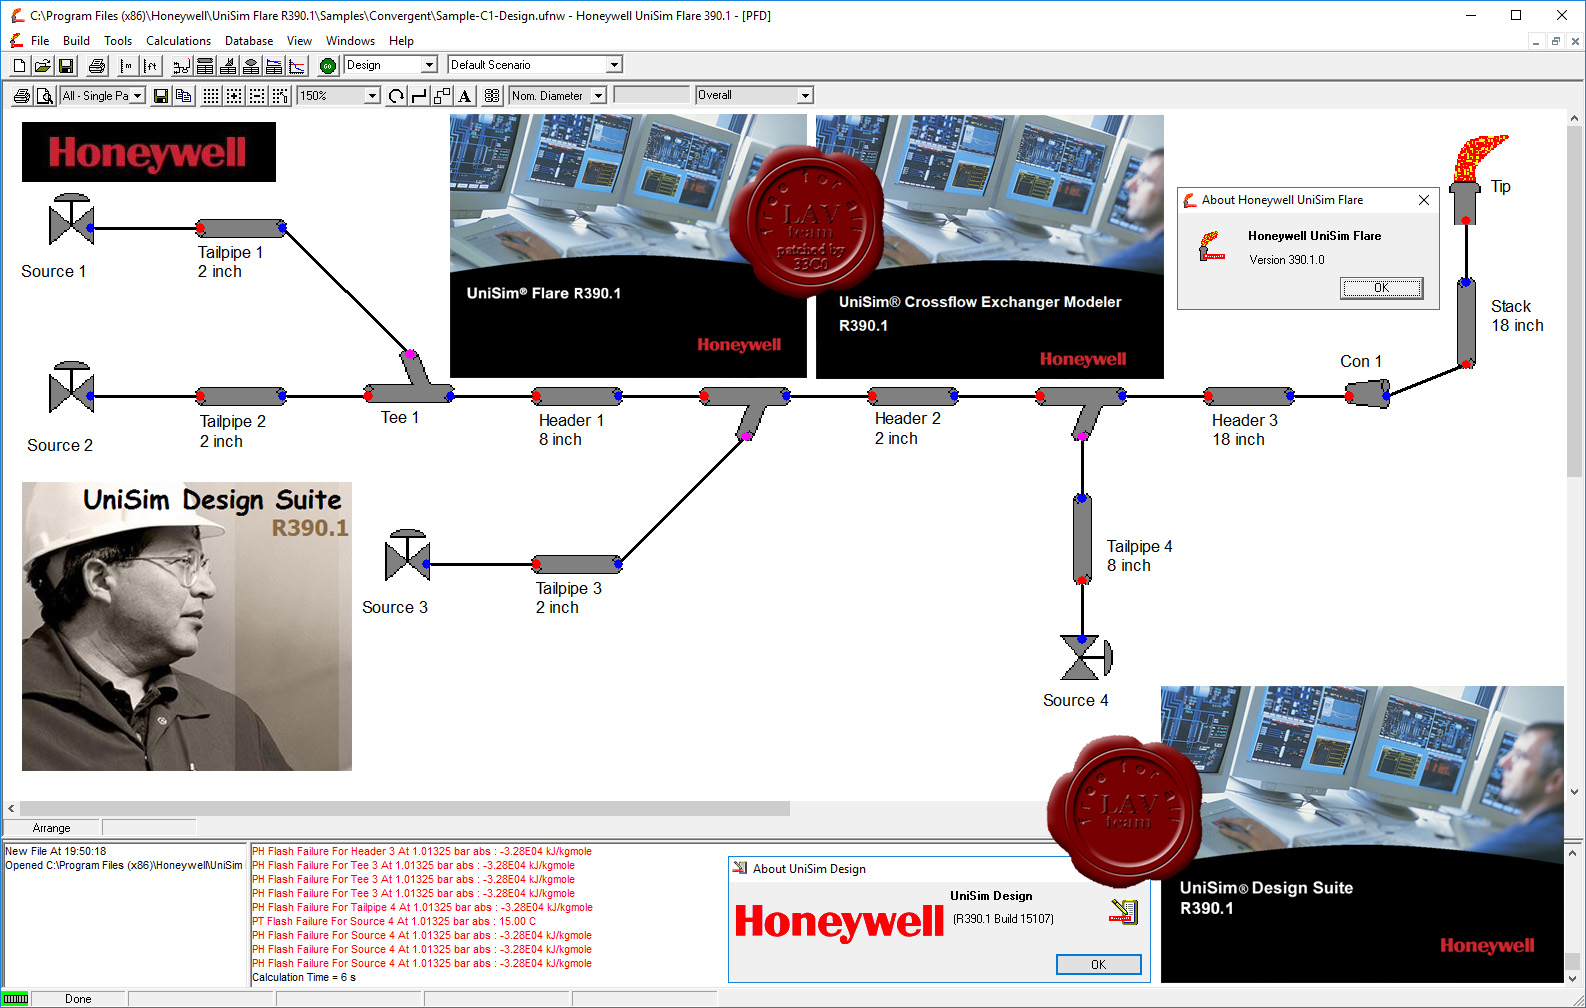Screen dimensions: 1586x1008
Task: Select the Stack 18 inch pipe
Action: click(1466, 324)
